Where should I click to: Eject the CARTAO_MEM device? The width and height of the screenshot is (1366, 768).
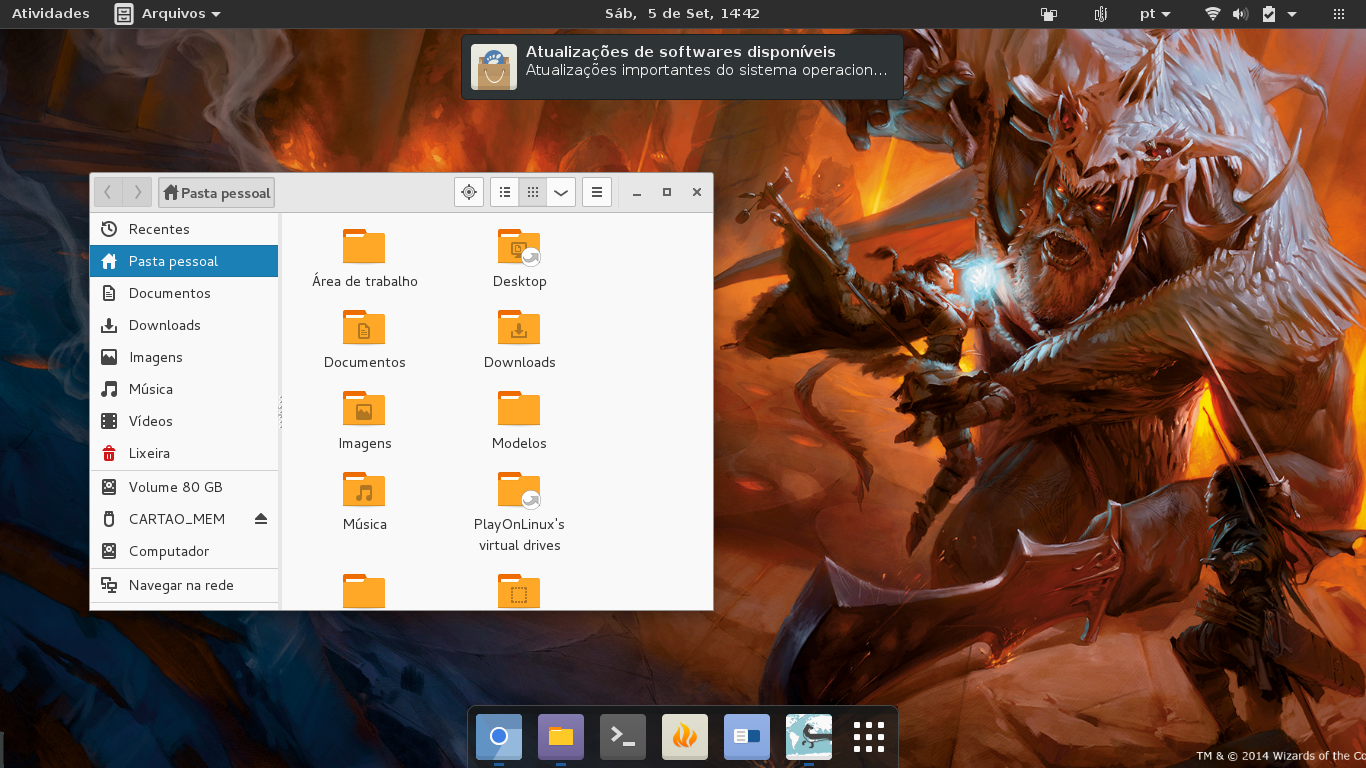(x=261, y=519)
